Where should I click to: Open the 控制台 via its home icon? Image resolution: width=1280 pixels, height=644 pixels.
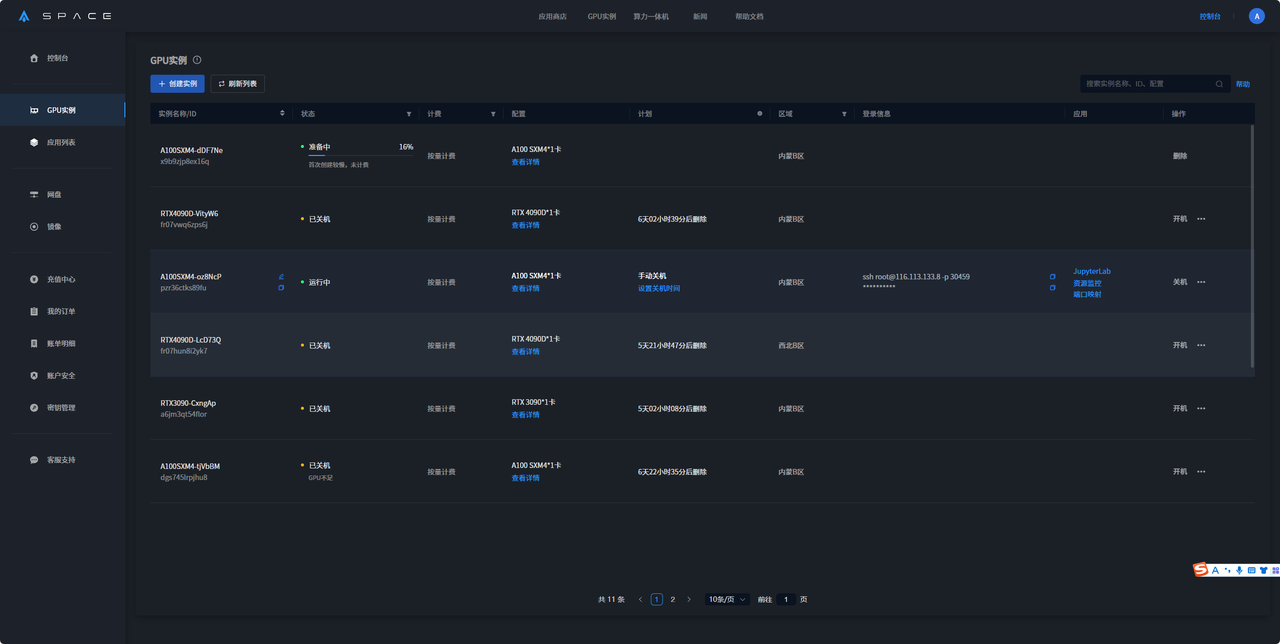[34, 57]
